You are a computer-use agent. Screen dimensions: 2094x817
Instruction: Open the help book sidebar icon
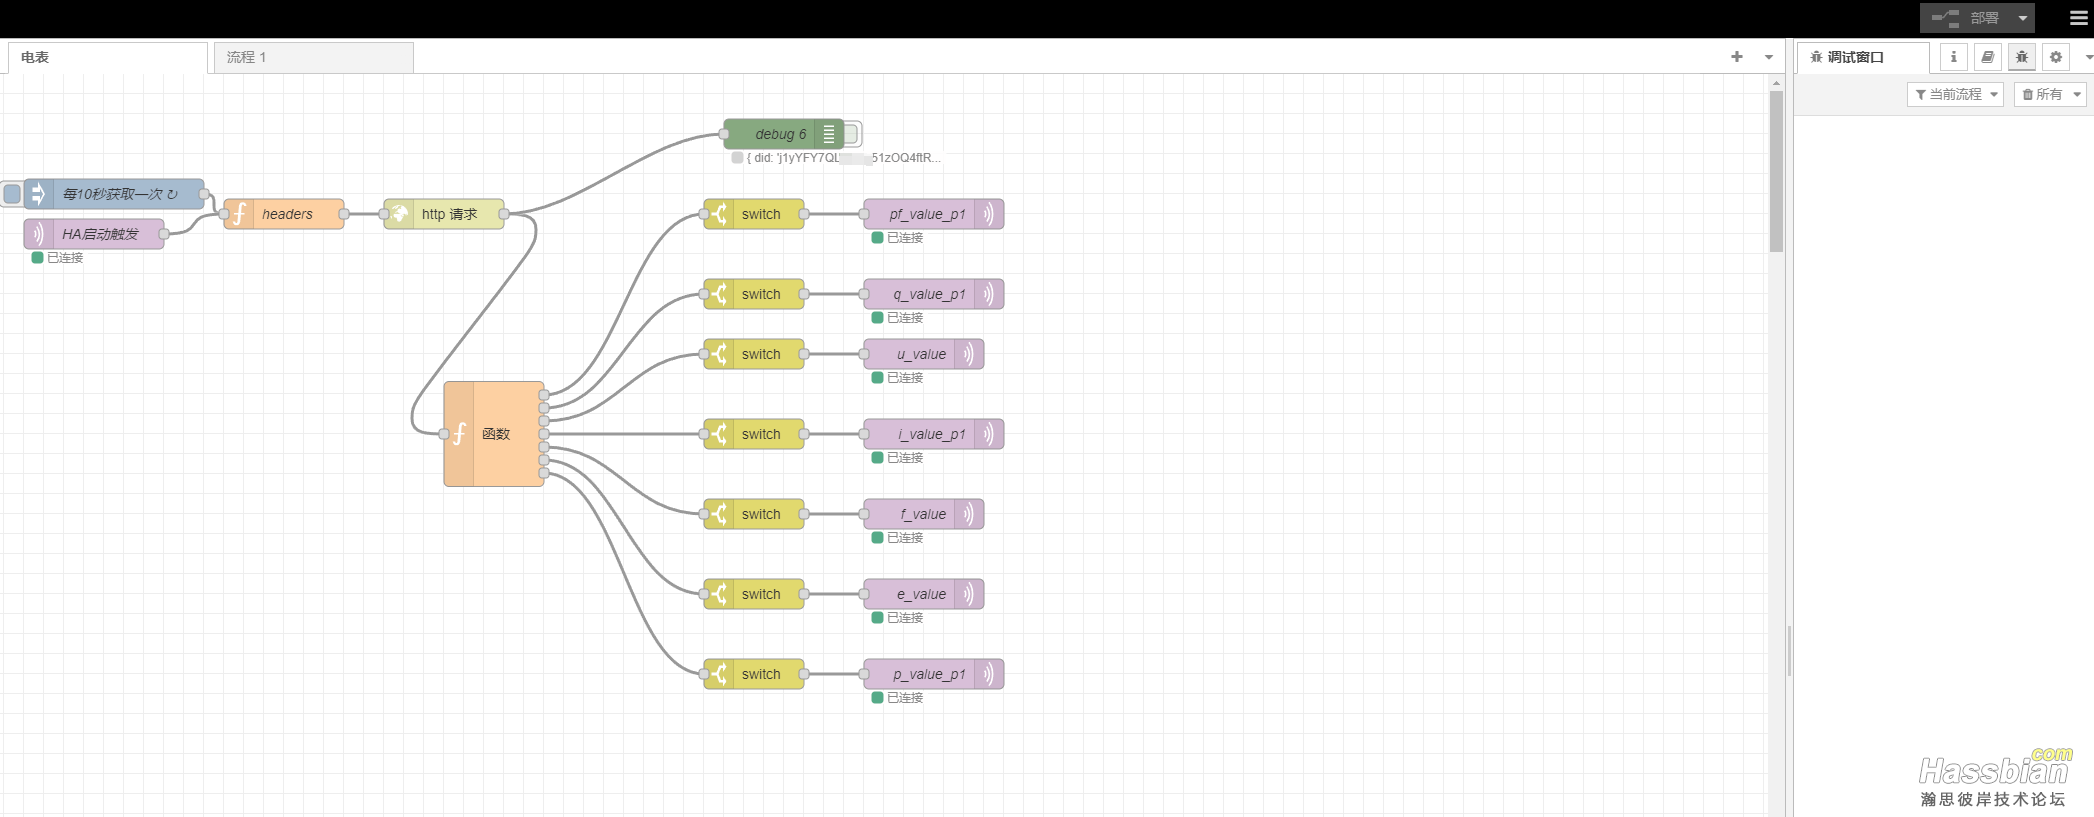pyautogui.click(x=1987, y=57)
